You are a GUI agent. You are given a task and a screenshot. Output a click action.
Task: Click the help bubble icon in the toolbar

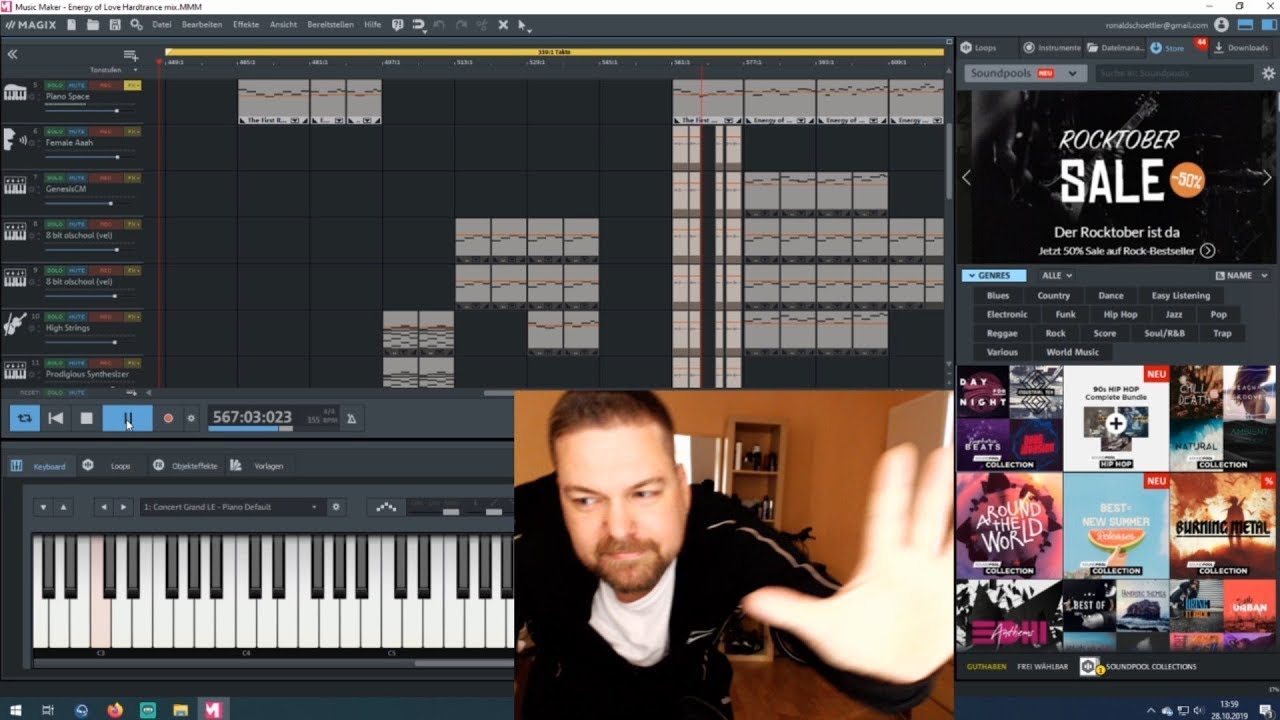397,24
